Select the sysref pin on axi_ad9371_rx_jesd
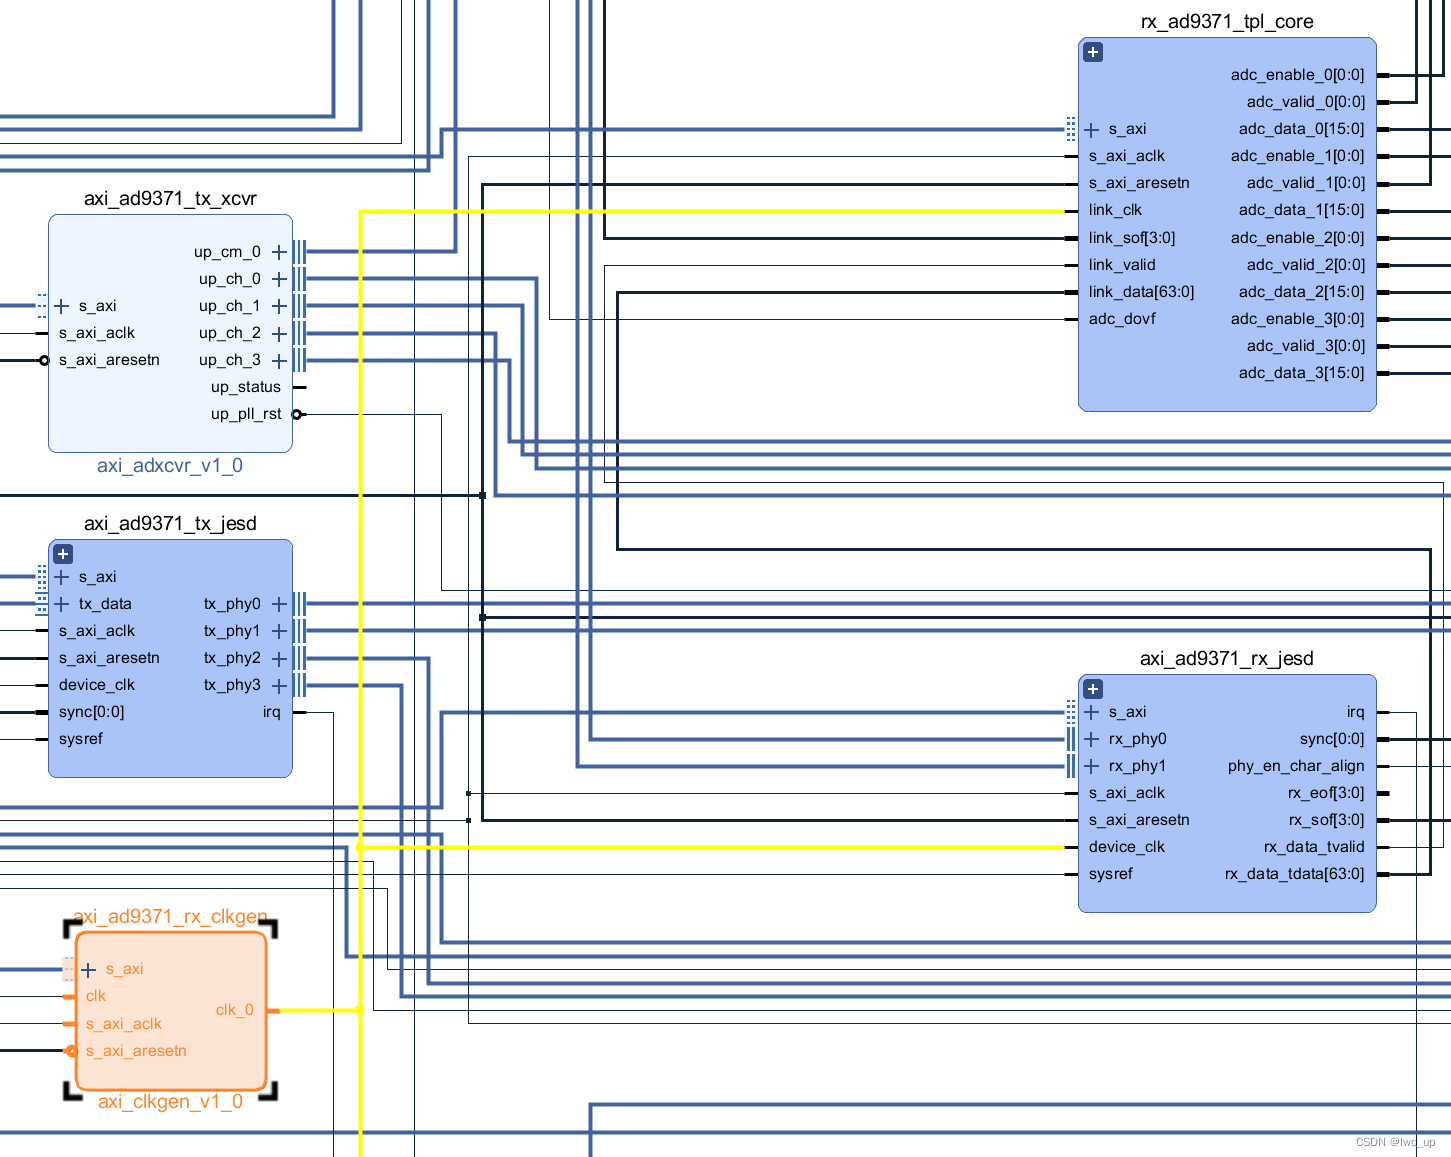1451x1157 pixels. click(1110, 874)
